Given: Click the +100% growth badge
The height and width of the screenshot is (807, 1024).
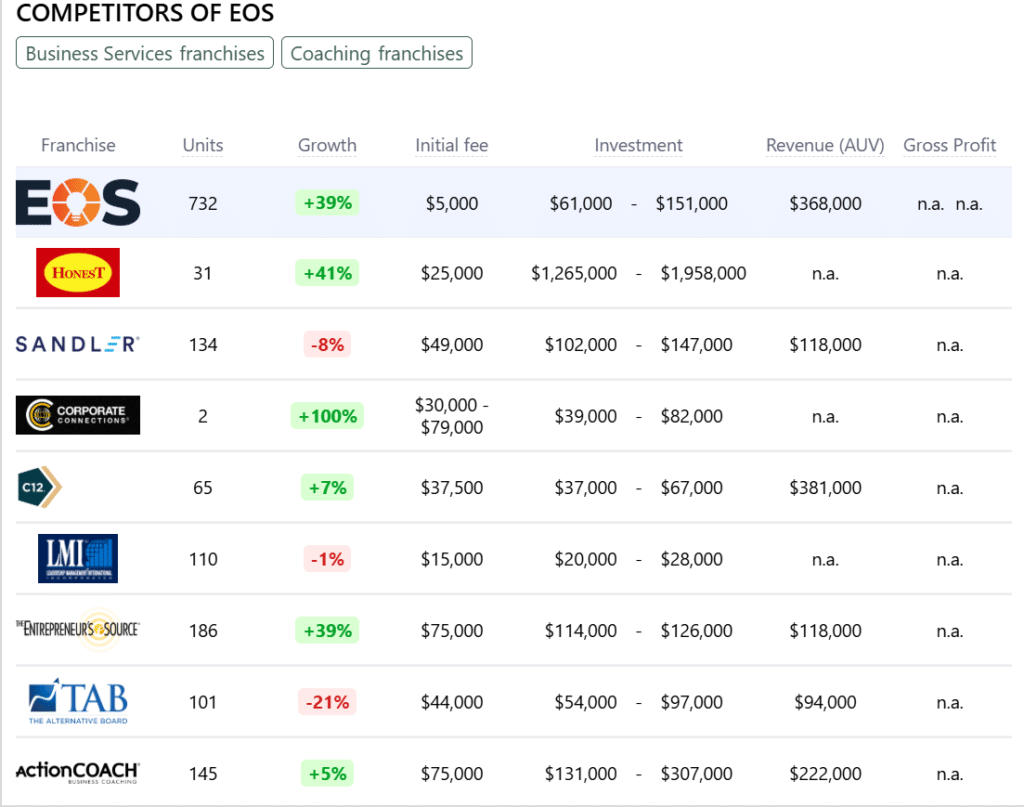Looking at the screenshot, I should pos(327,416).
